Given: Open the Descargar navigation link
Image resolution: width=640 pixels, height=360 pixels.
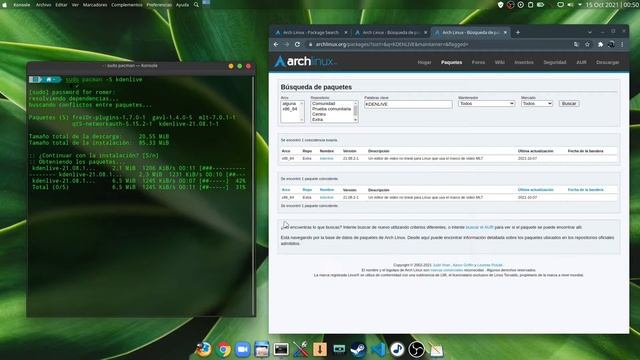Looking at the screenshot, I should tap(608, 62).
